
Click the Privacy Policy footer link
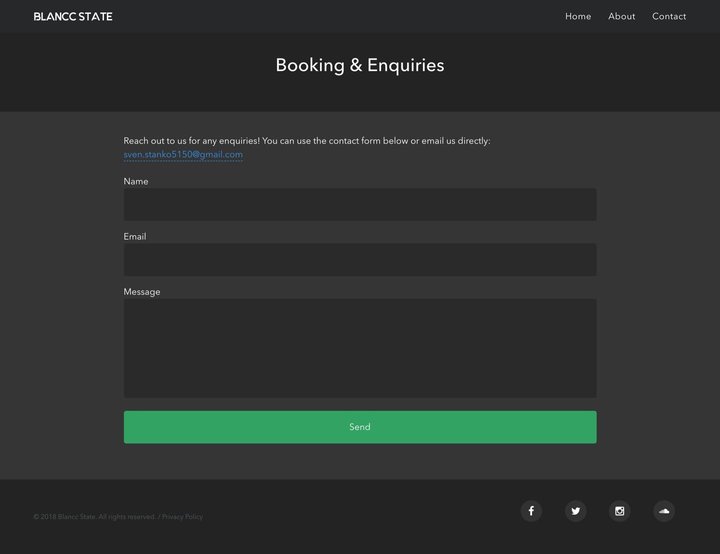[x=182, y=517]
